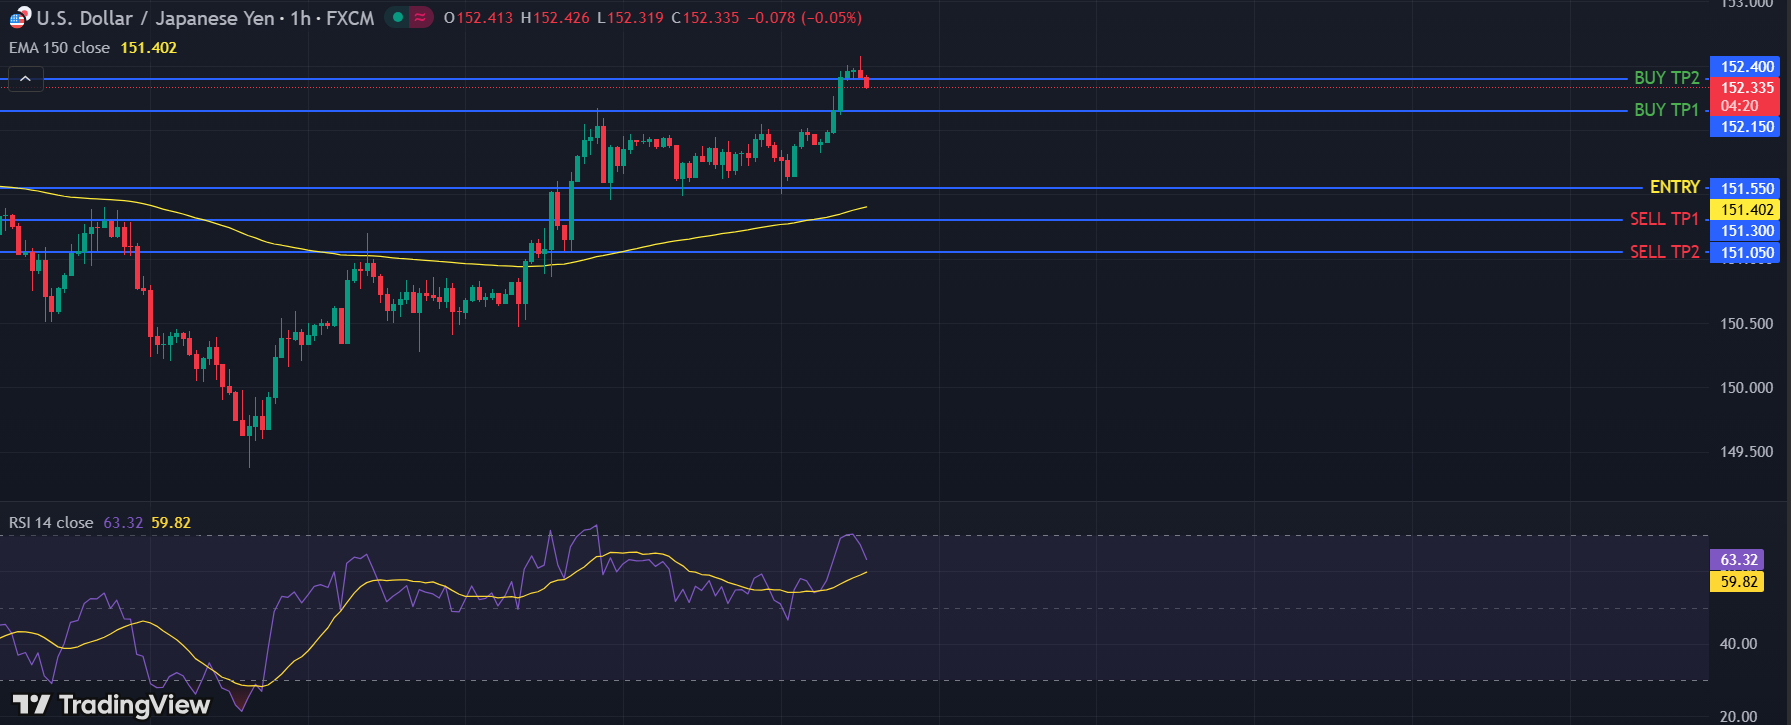This screenshot has height=725, width=1791.
Task: Click the U.S. Dollar / Japanese Yen symbol title
Action: (x=155, y=18)
